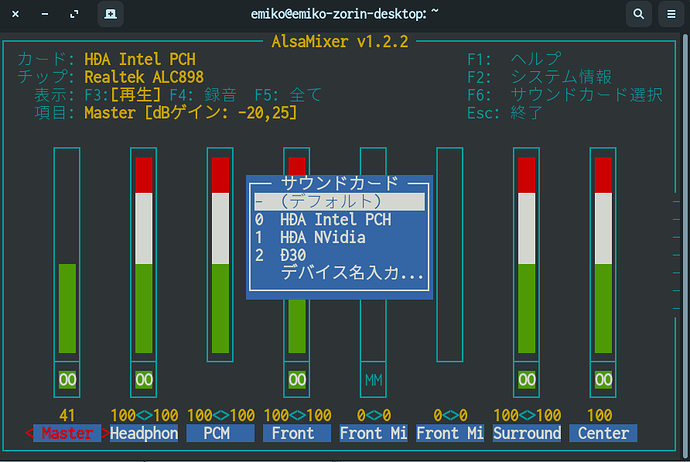
Task: Click the terminal vertical scrollbar
Action: tap(687, 246)
